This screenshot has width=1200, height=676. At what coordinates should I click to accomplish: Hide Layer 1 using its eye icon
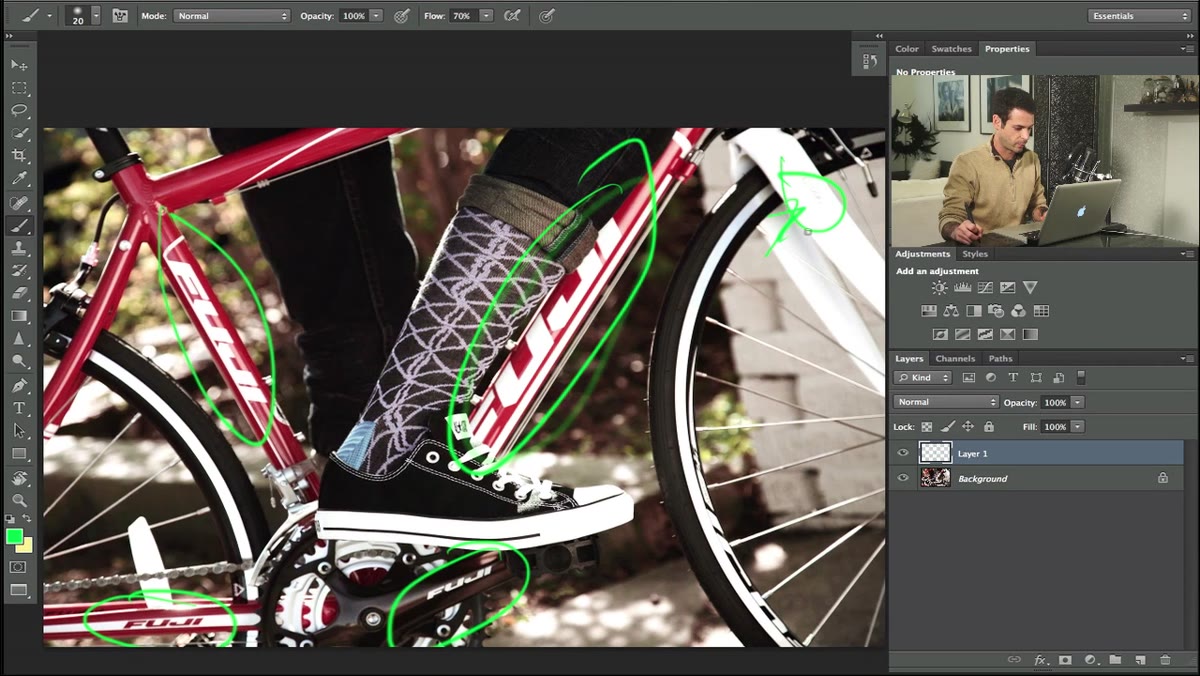tap(903, 453)
